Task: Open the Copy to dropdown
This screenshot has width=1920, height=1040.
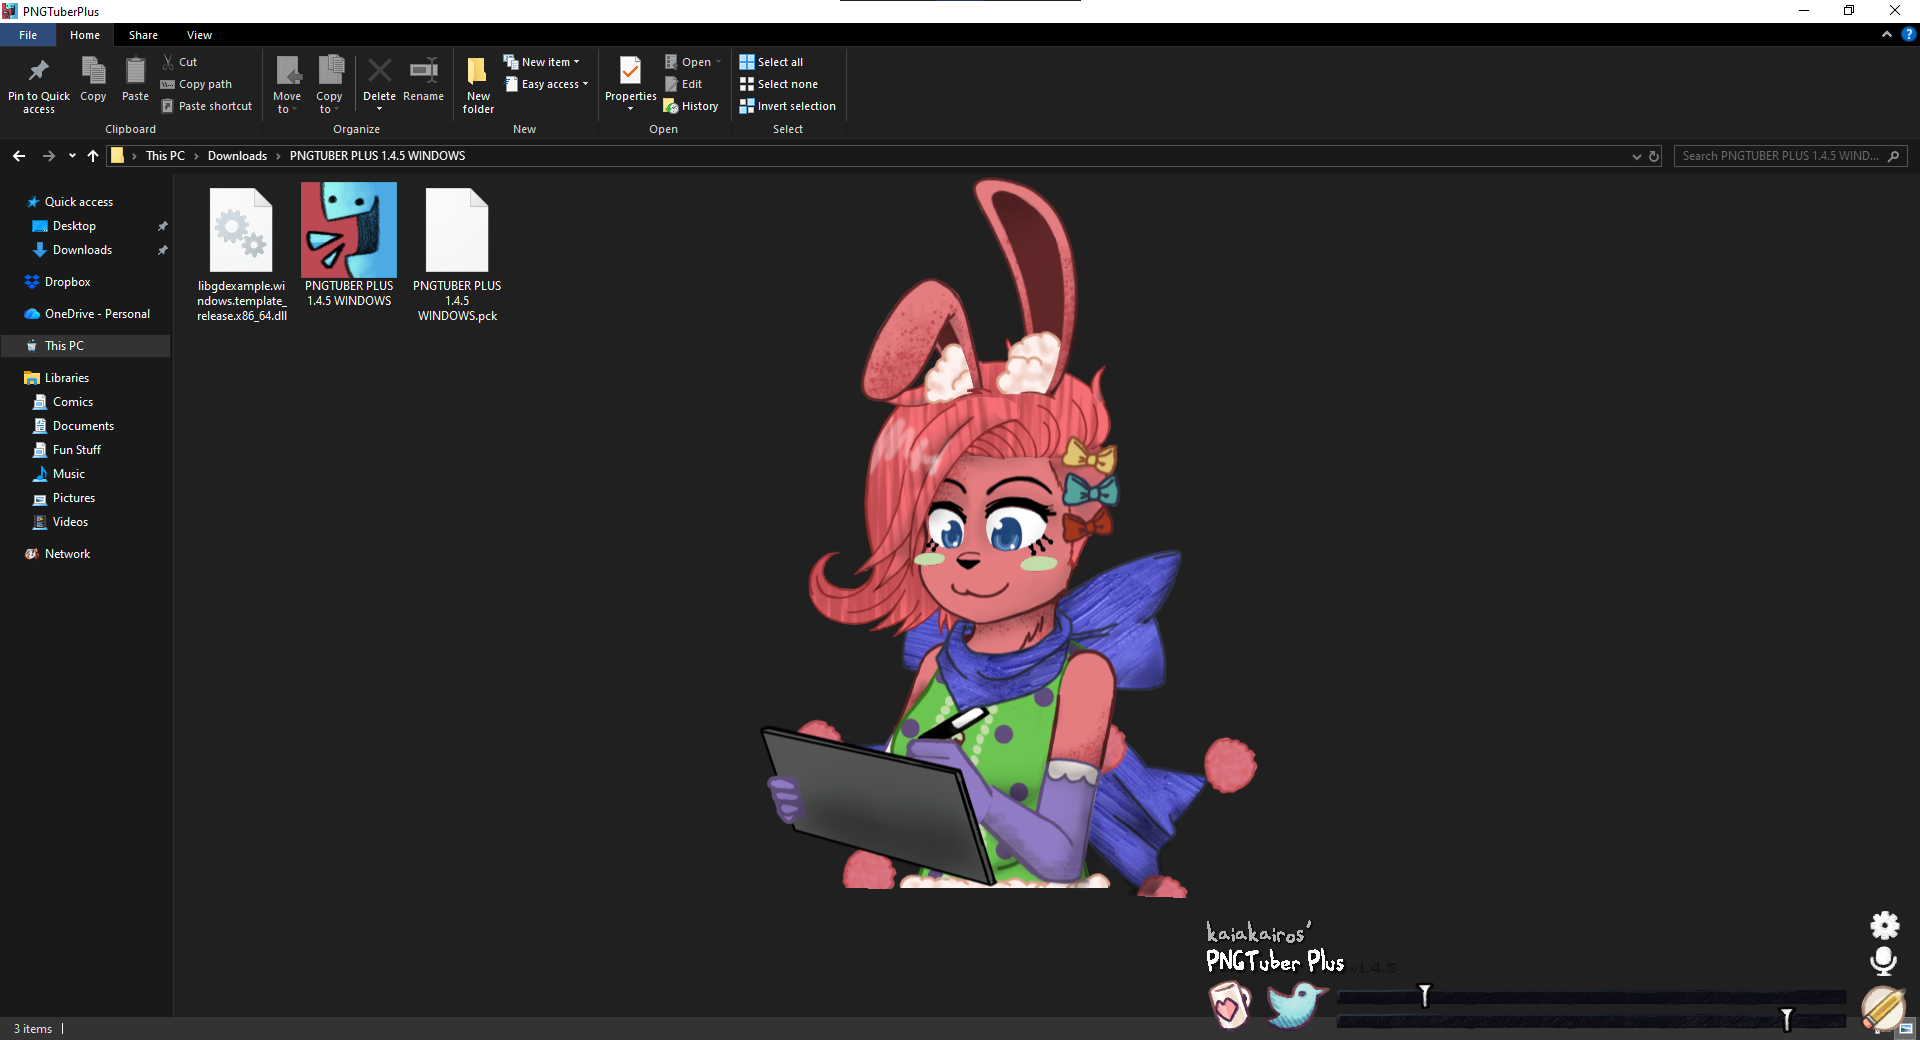Action: [x=329, y=85]
